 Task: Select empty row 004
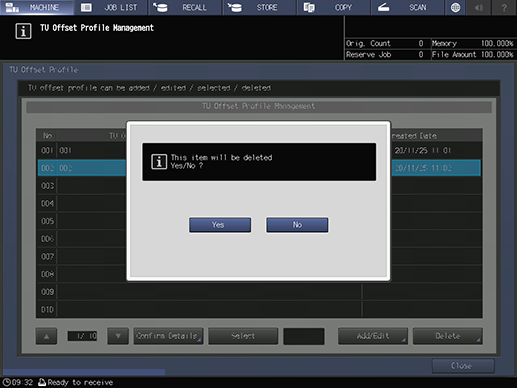click(x=259, y=203)
